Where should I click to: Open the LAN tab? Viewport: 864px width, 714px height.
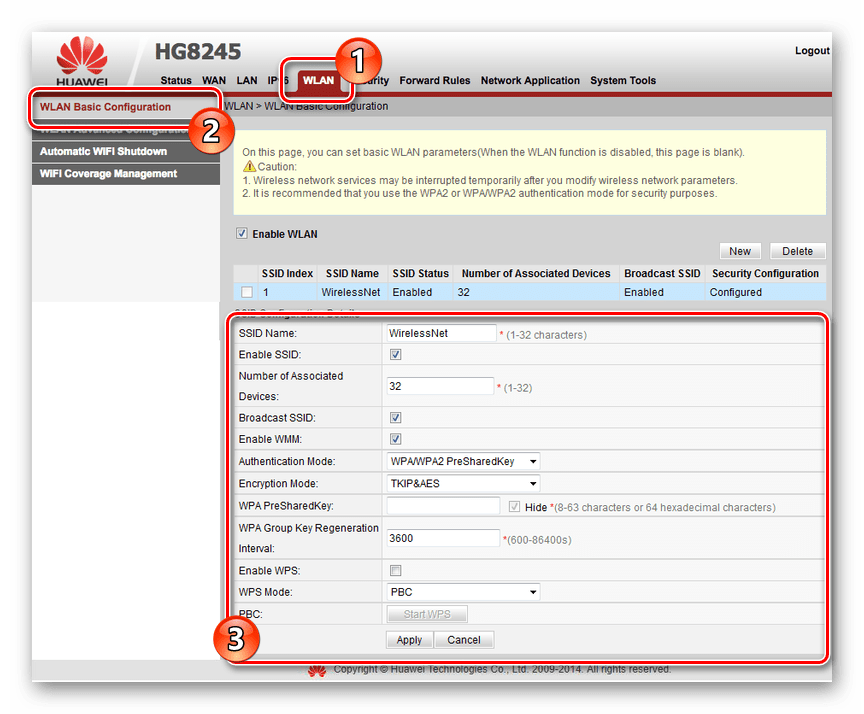tap(247, 80)
